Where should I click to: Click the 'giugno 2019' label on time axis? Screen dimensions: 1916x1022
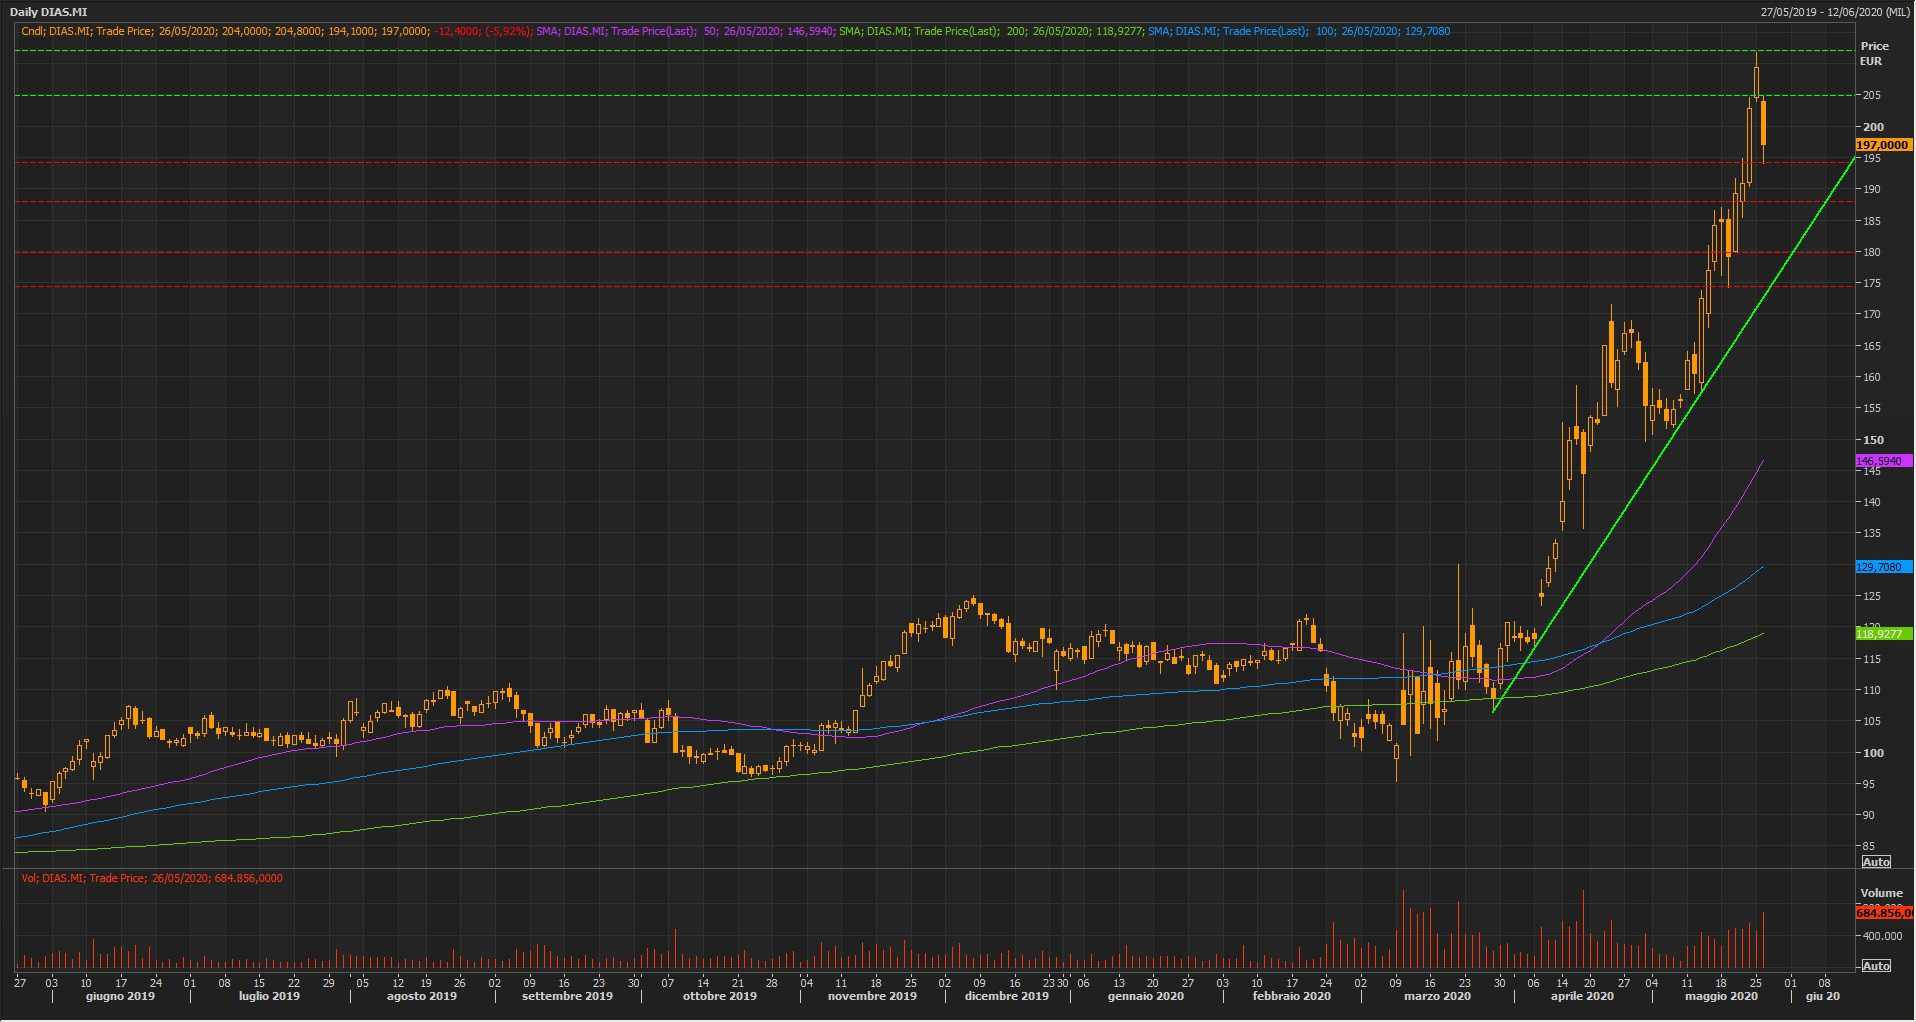[x=120, y=996]
